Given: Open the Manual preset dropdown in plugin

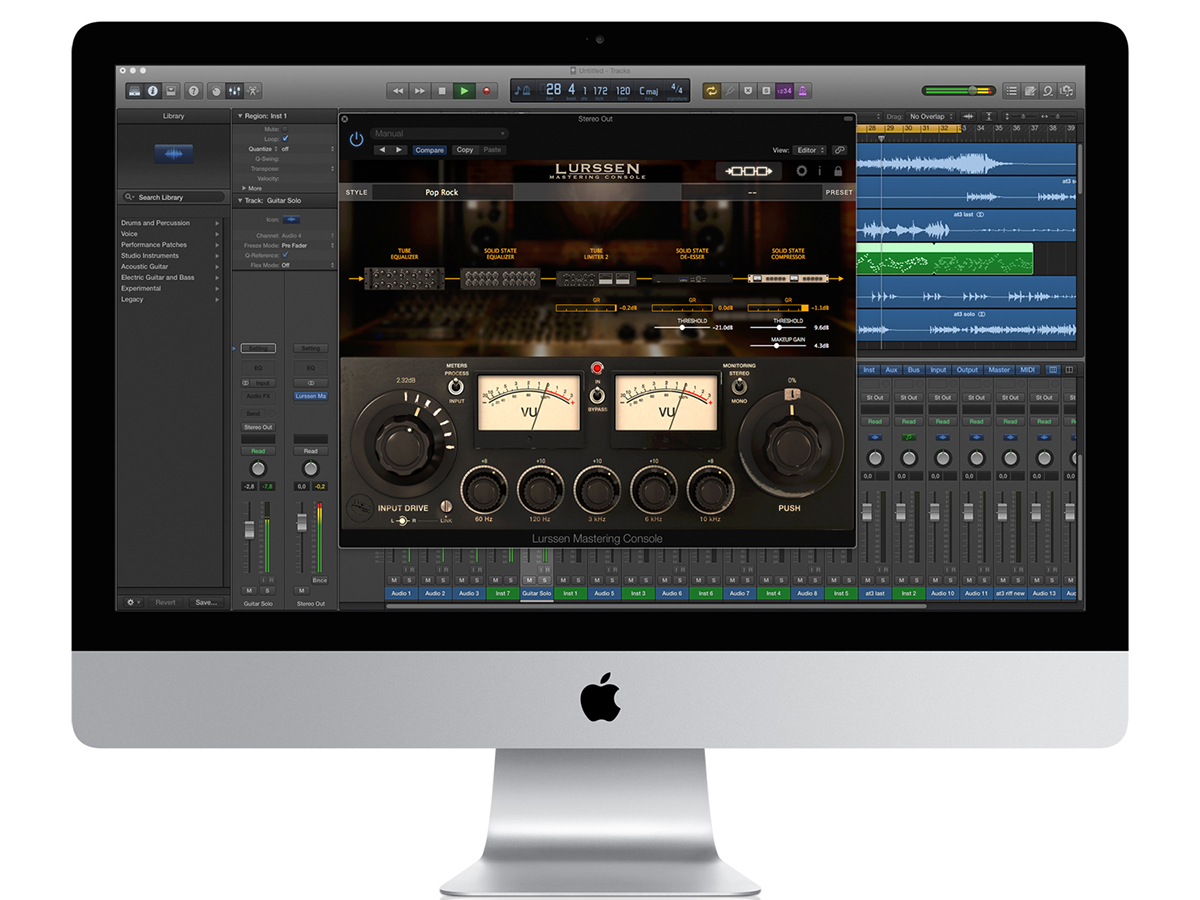Looking at the screenshot, I should pyautogui.click(x=439, y=133).
